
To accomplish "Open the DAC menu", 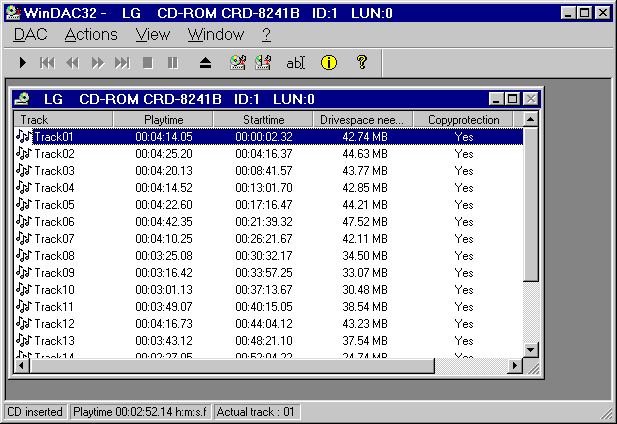I will click(30, 34).
